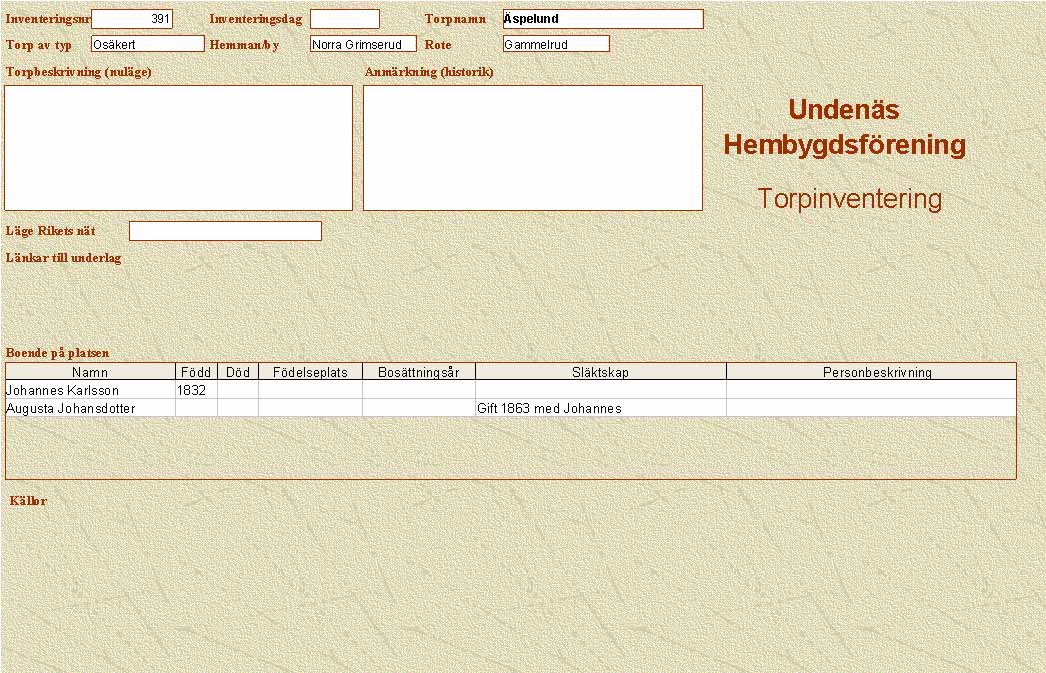
Task: Click inside the Torpbeskrivning (nuläge) text area
Action: click(178, 147)
